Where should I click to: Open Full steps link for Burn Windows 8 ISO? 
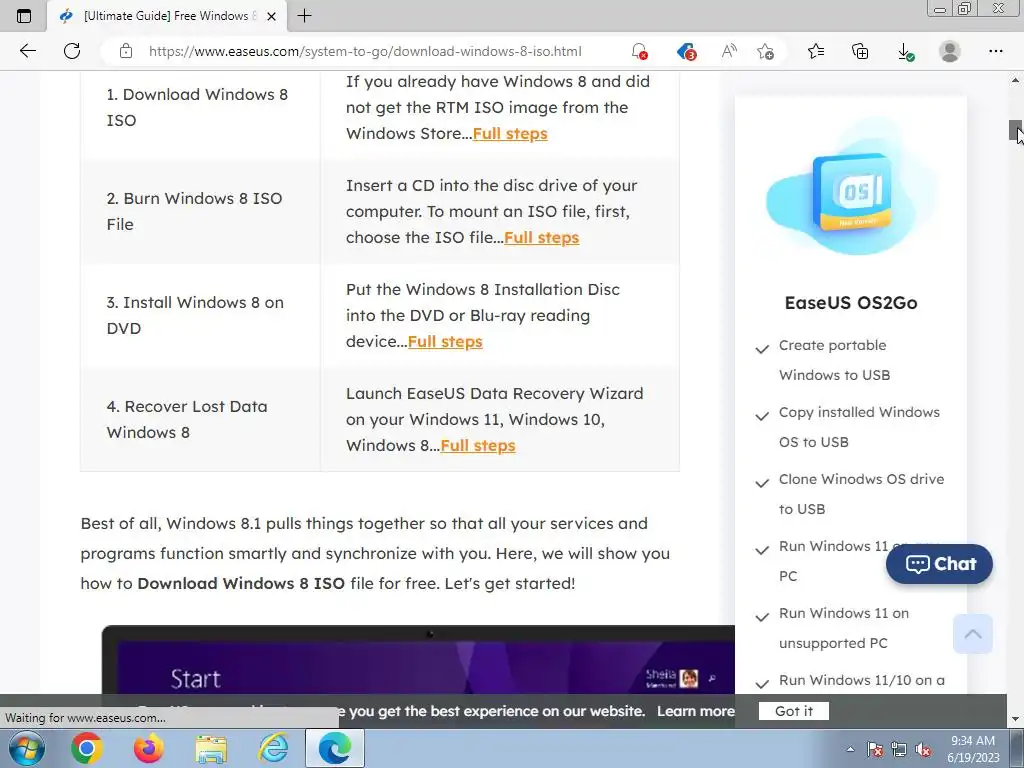(541, 237)
